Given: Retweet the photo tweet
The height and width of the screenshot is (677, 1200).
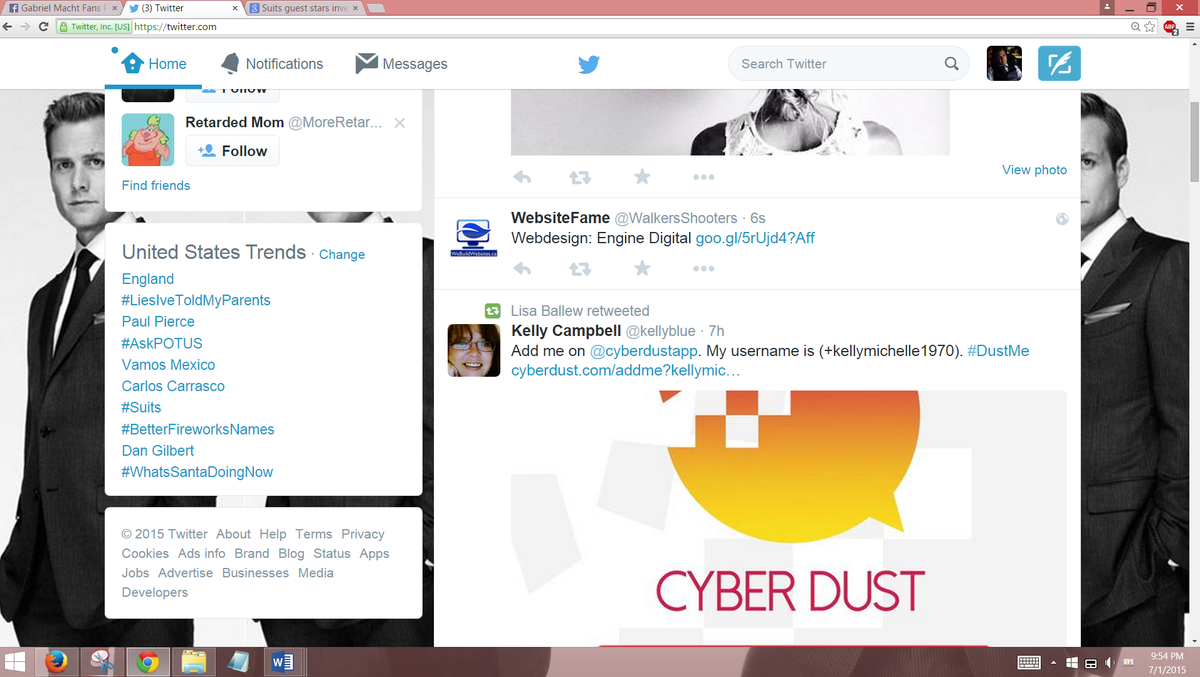Looking at the screenshot, I should pos(580,177).
